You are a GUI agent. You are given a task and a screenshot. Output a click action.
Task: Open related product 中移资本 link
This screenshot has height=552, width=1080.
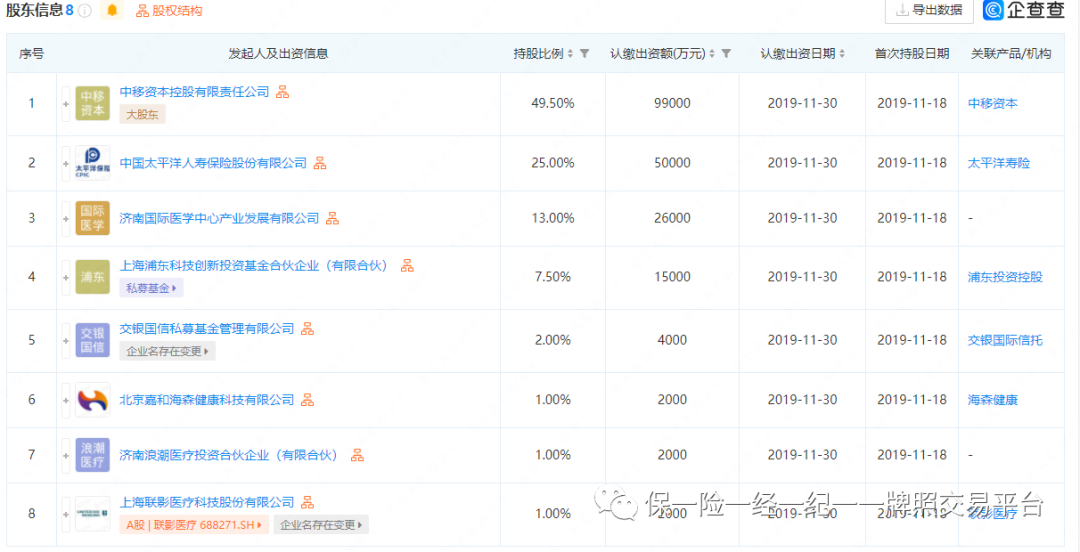pos(993,104)
